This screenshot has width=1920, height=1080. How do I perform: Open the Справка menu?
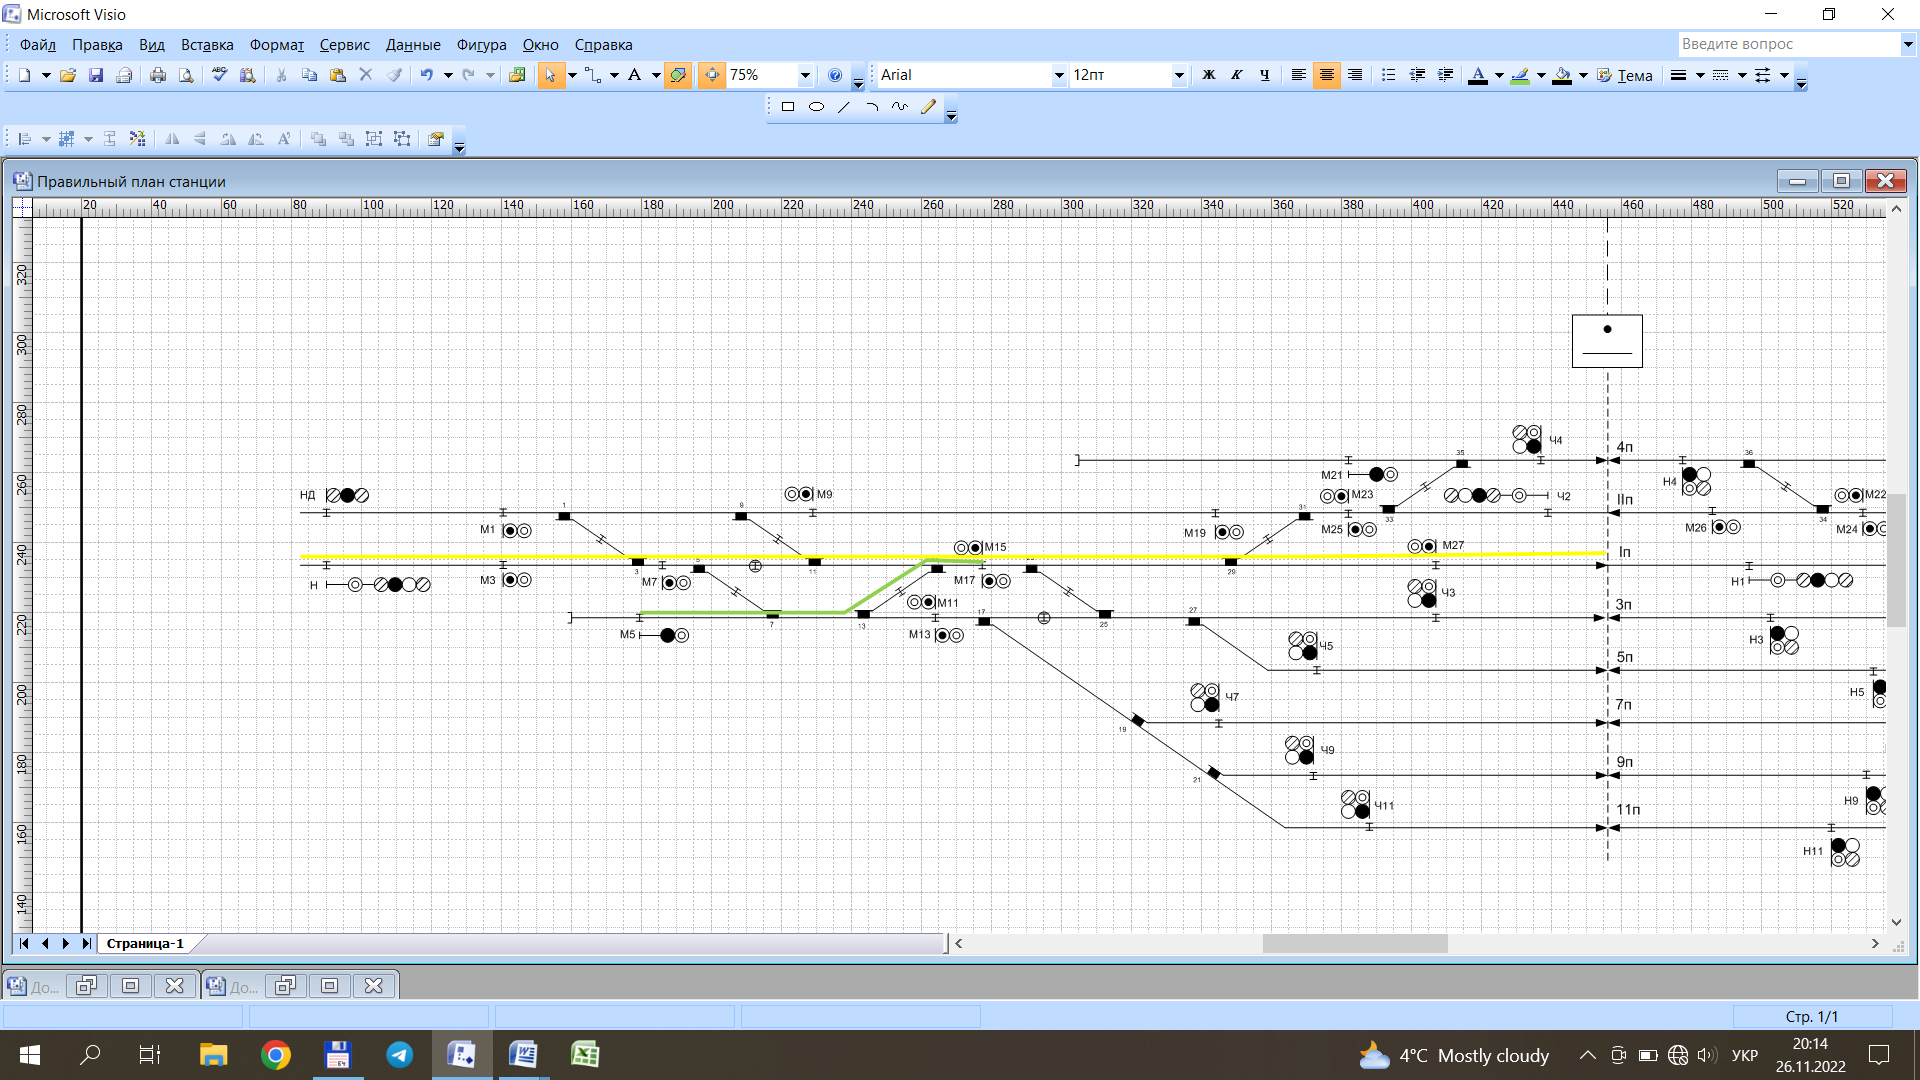(603, 45)
